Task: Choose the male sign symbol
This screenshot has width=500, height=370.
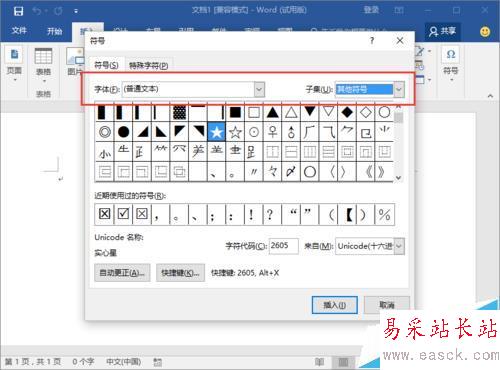Action: pos(291,132)
